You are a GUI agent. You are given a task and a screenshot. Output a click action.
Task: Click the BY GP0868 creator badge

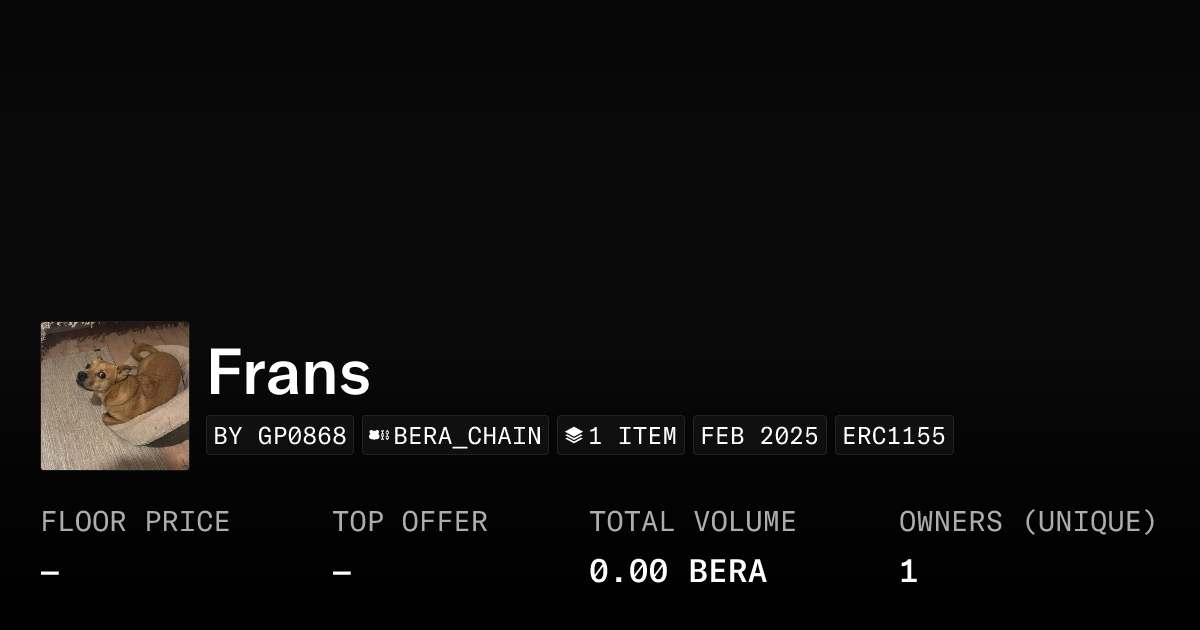click(280, 435)
